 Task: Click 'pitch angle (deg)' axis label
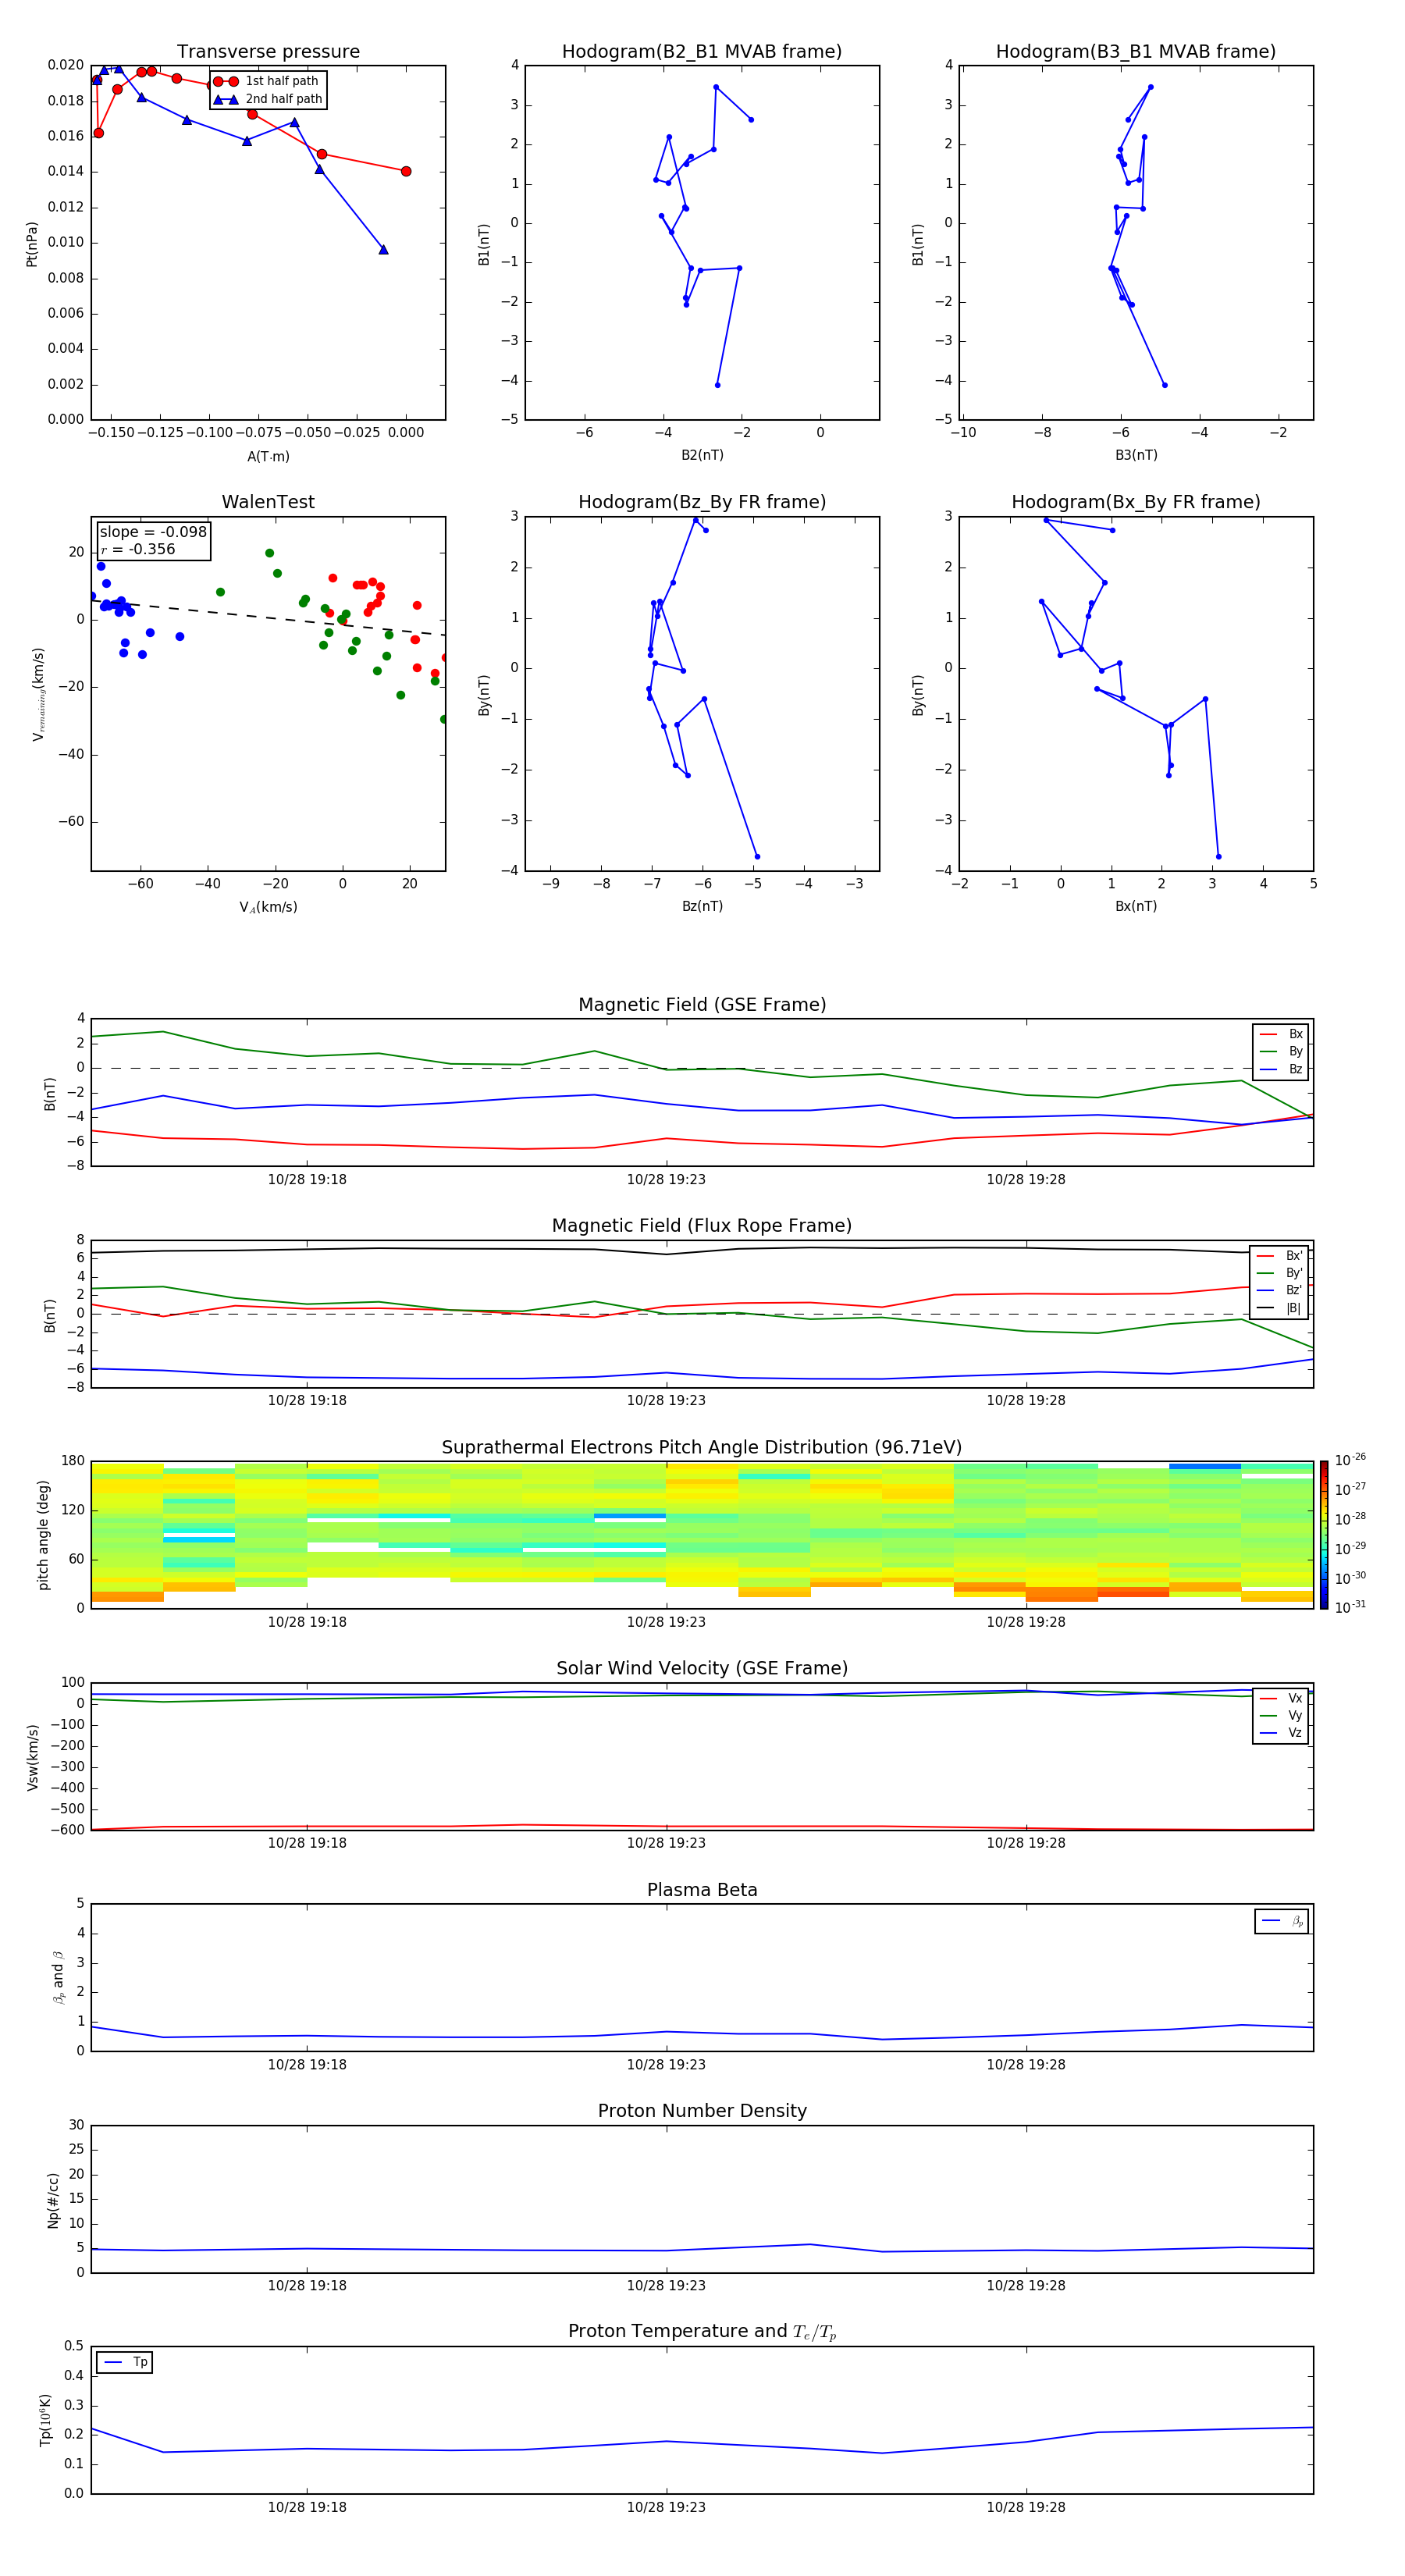pyautogui.click(x=43, y=1535)
